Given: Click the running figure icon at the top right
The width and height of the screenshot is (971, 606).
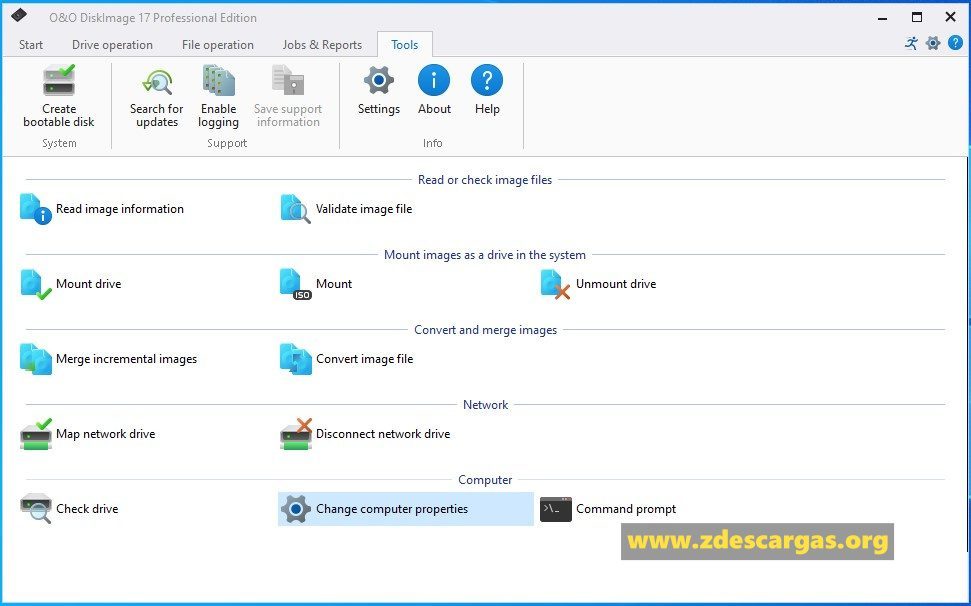Looking at the screenshot, I should [x=911, y=43].
